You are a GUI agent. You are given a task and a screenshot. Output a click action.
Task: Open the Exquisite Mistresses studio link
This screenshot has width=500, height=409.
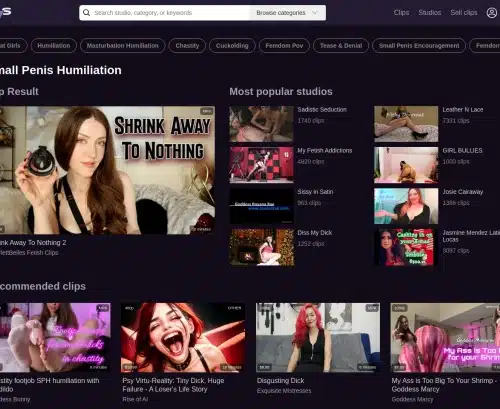click(x=284, y=391)
